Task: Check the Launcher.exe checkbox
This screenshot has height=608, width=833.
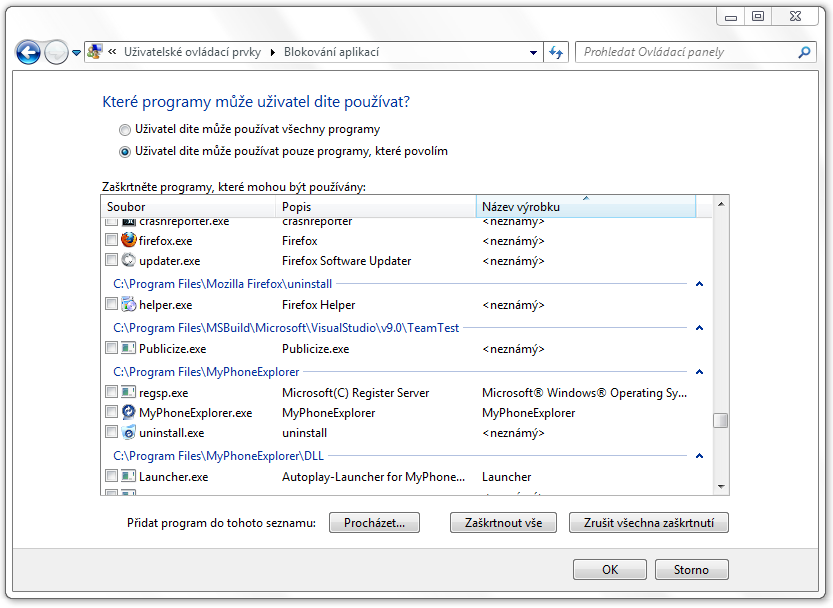Action: point(111,476)
